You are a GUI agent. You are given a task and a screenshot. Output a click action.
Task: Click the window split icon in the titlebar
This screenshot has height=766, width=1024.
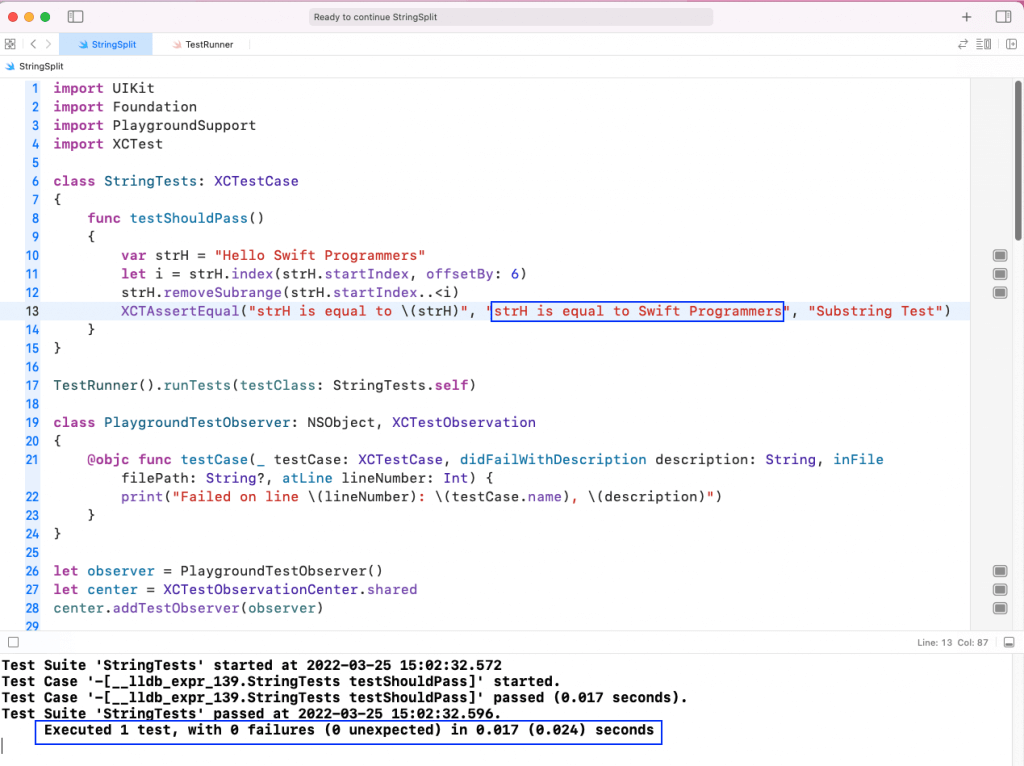pos(75,17)
